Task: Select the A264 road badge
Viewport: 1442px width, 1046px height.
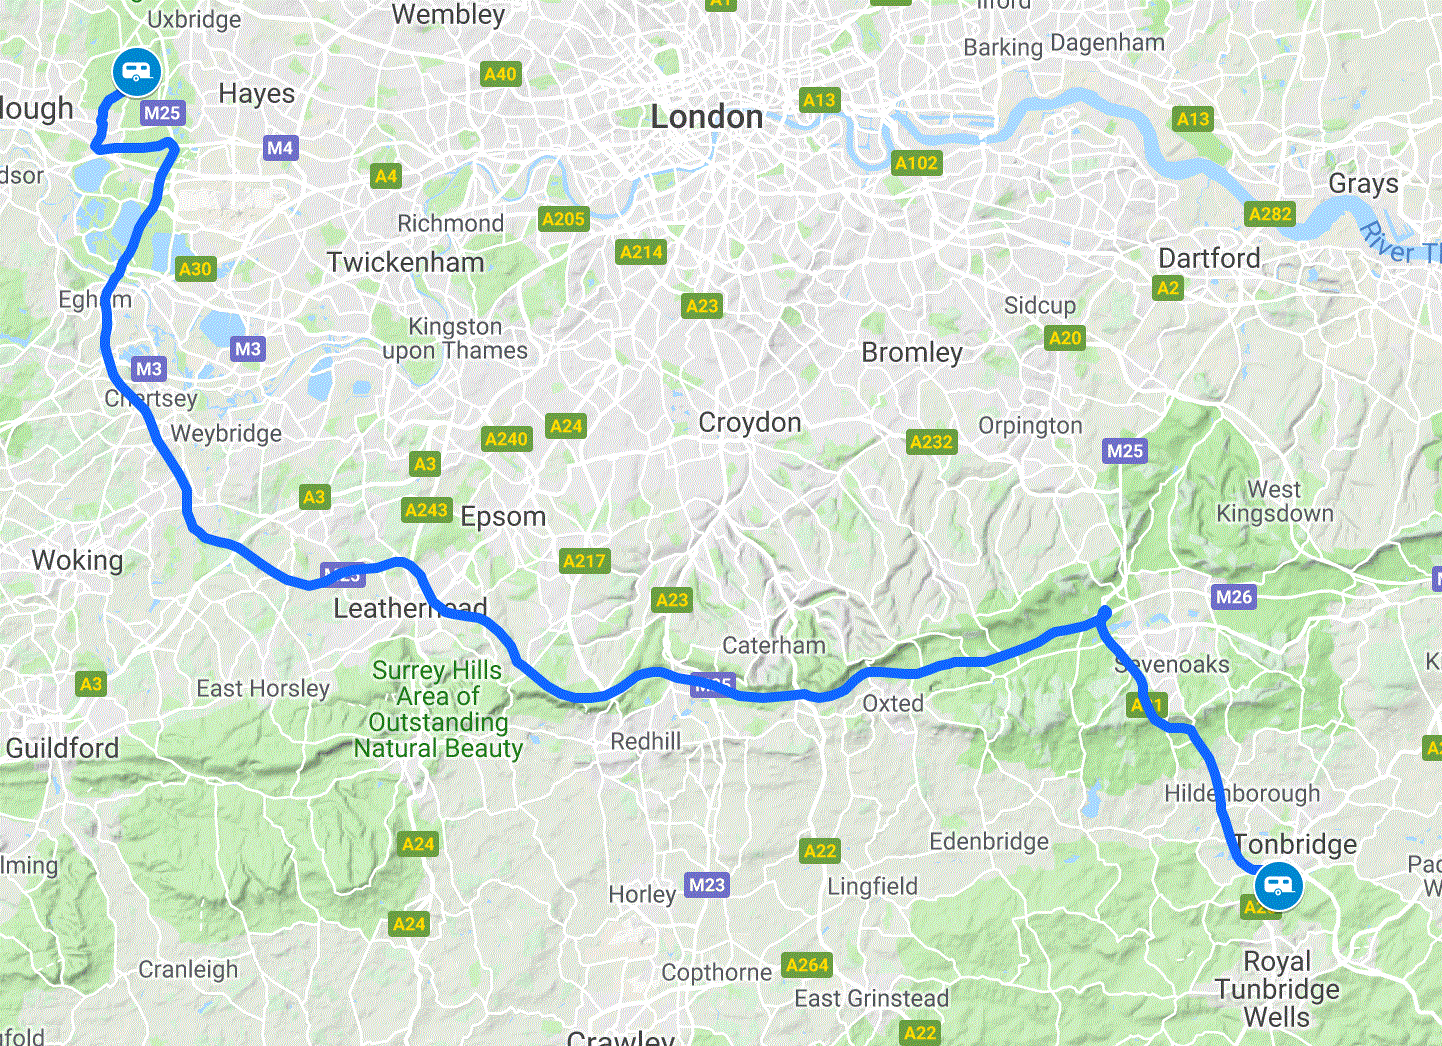Action: tap(807, 965)
